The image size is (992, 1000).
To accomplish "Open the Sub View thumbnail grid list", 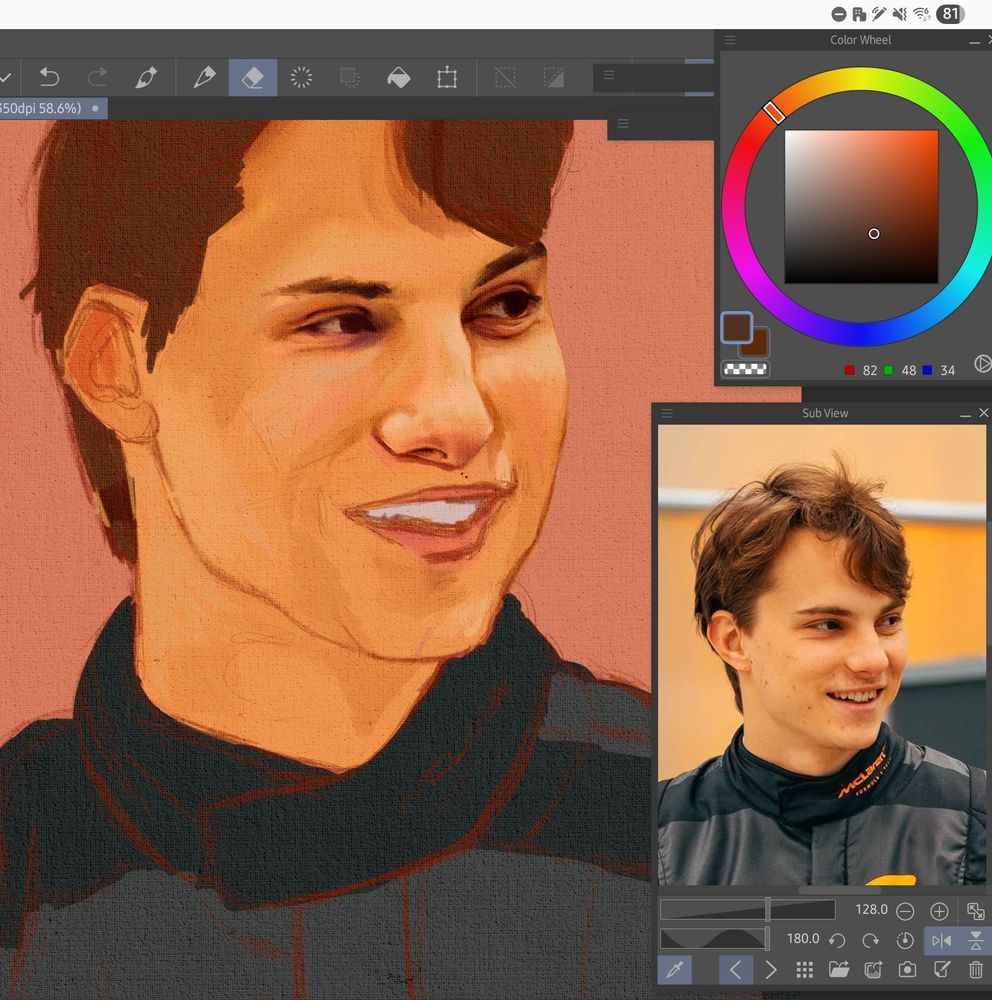I will [x=805, y=969].
